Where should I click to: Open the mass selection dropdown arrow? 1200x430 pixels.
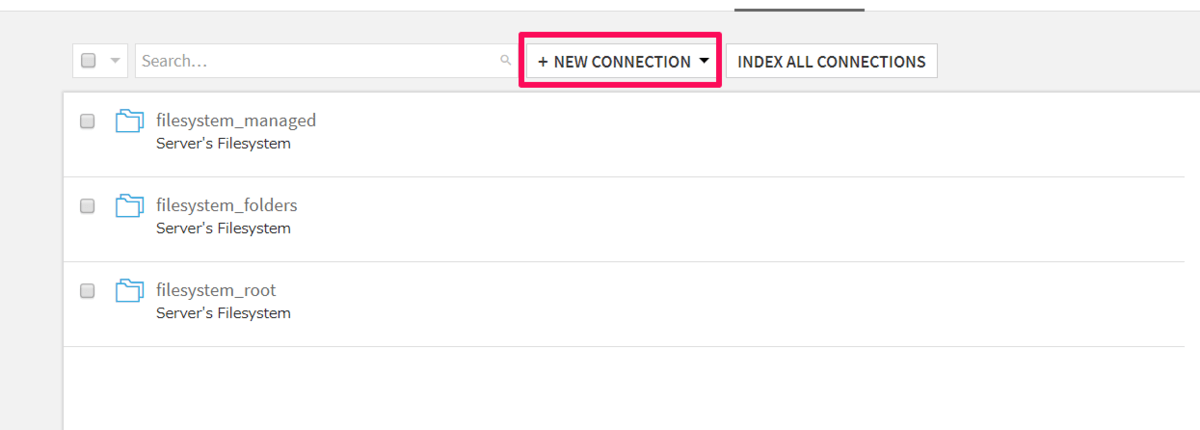click(x=115, y=61)
